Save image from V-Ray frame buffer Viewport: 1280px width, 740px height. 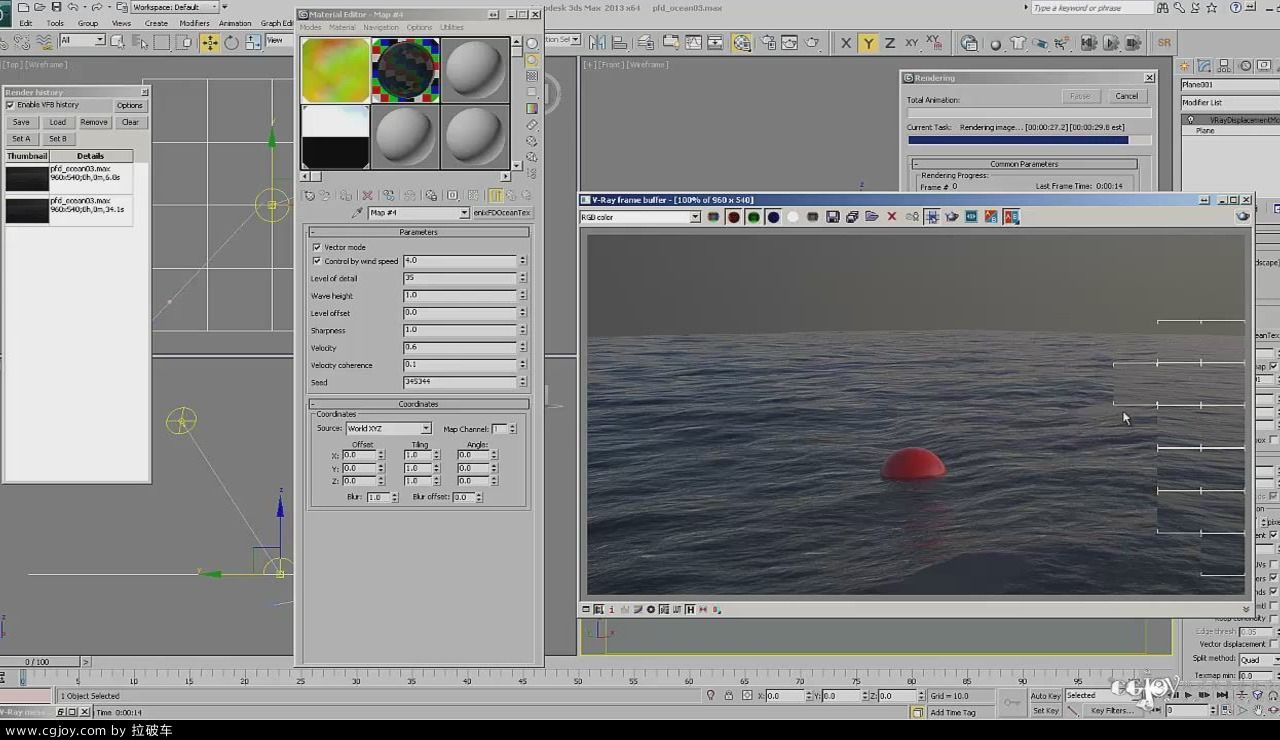832,217
